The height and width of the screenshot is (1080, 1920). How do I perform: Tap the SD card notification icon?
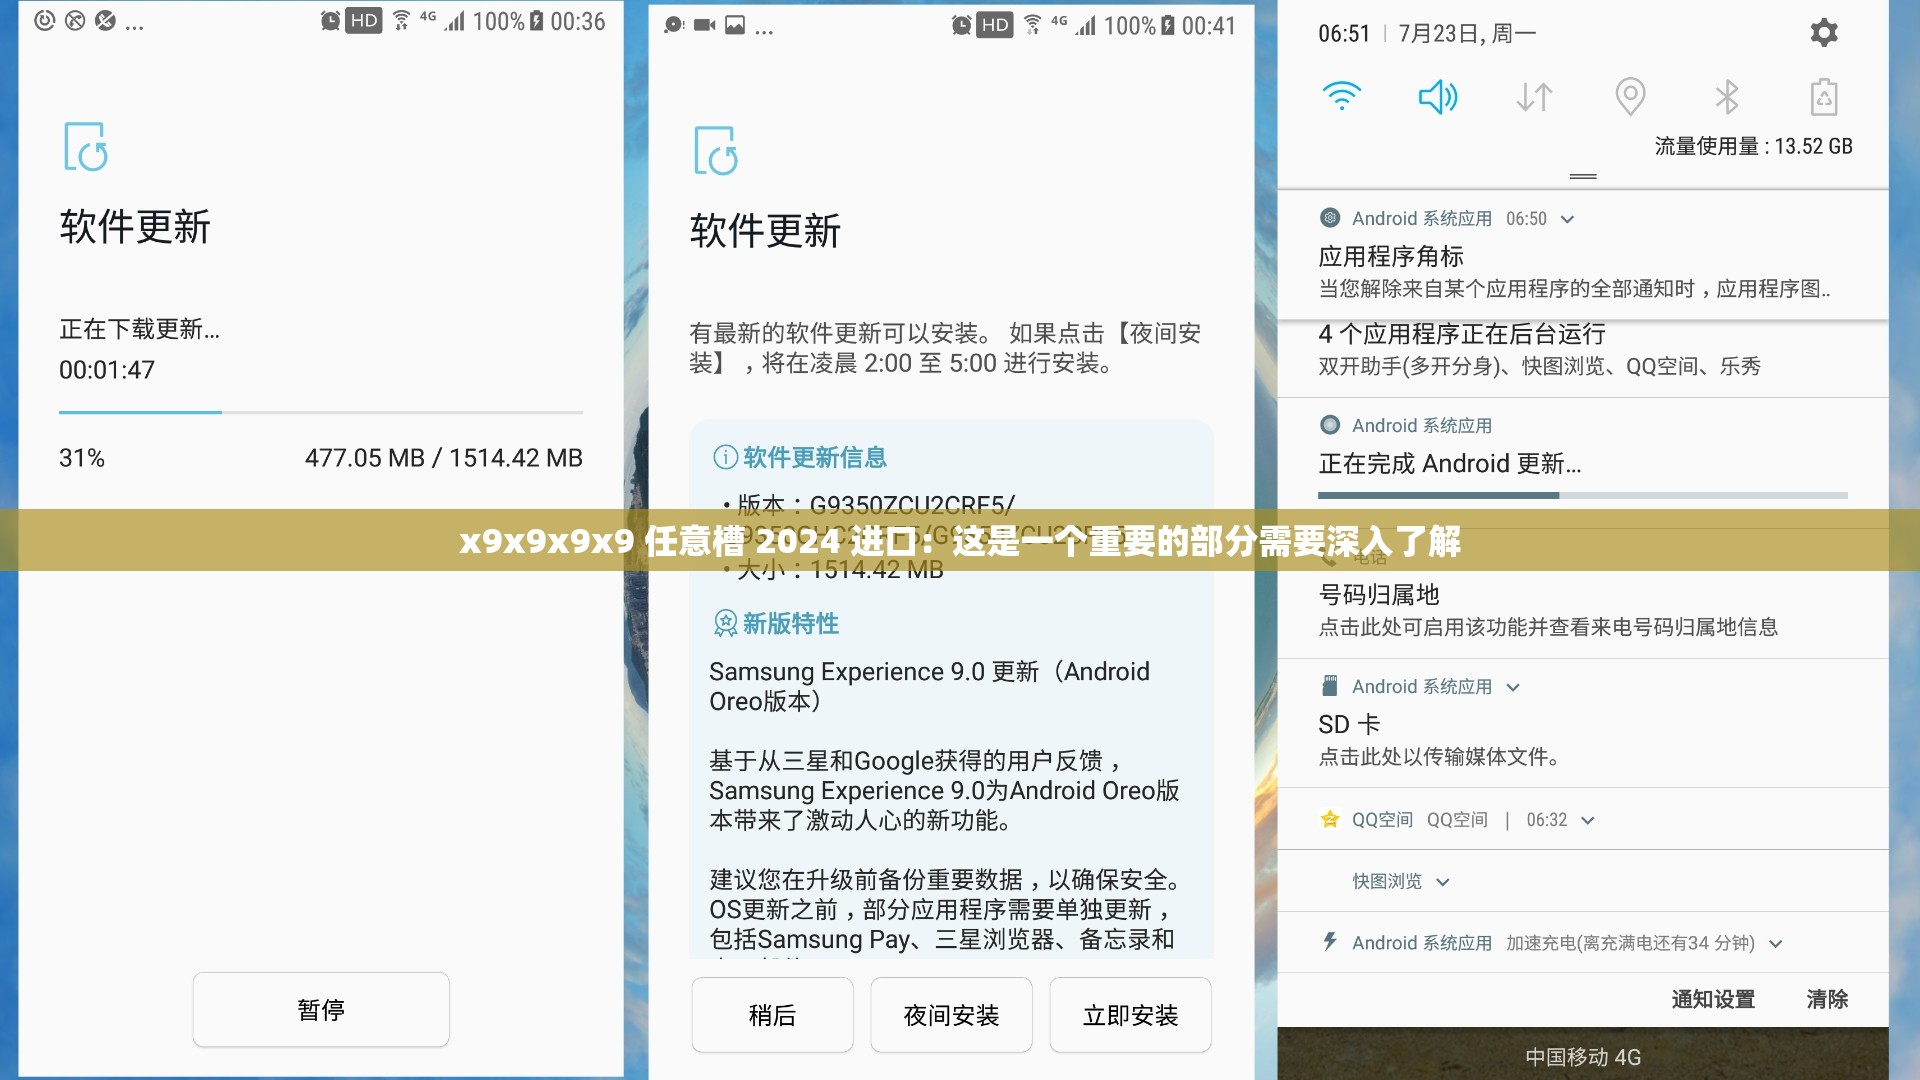(x=1330, y=686)
